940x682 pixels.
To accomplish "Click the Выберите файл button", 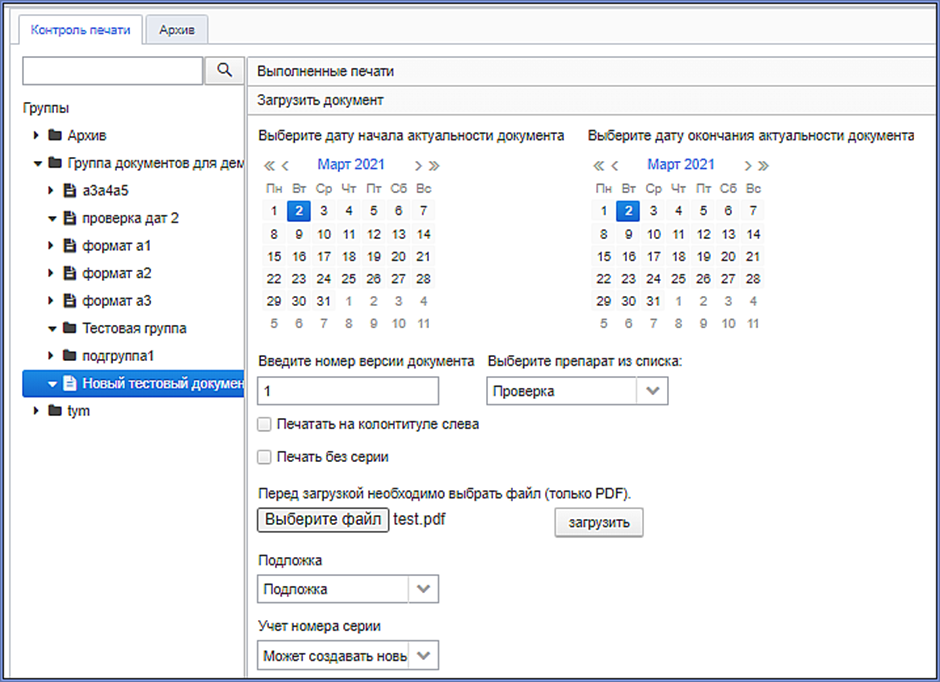I will coord(323,520).
